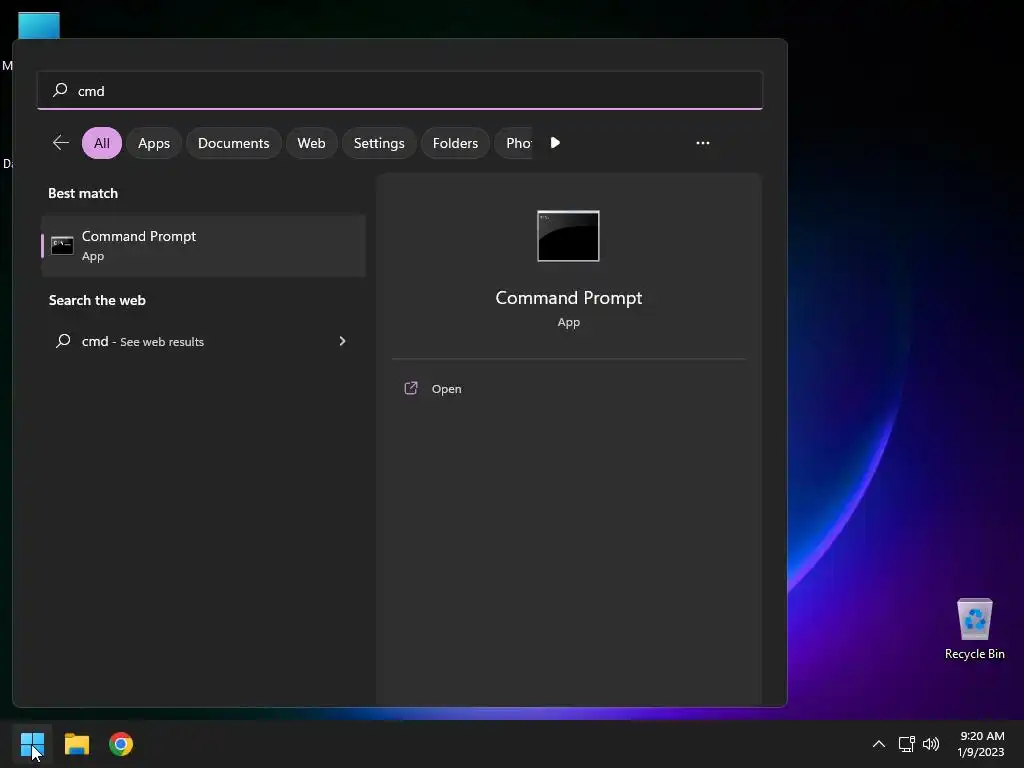Switch to the Folders filter tab

[x=455, y=143]
